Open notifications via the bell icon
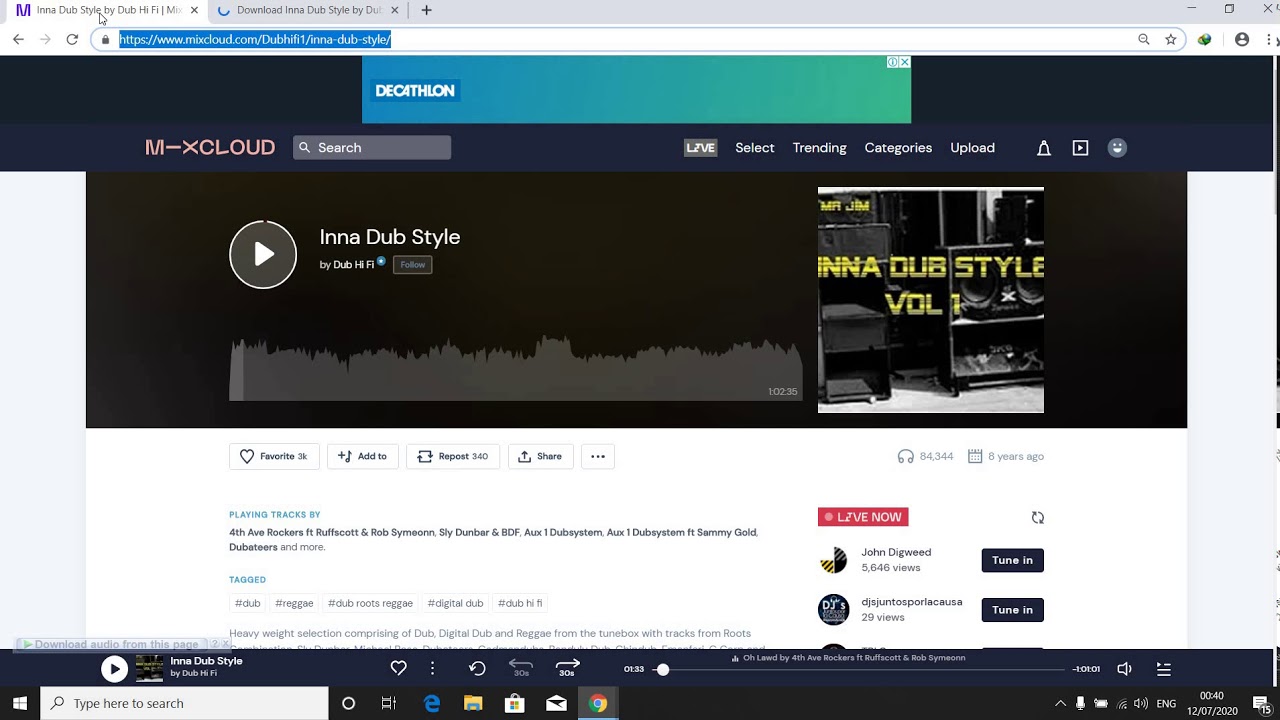The image size is (1280, 720). click(x=1043, y=147)
